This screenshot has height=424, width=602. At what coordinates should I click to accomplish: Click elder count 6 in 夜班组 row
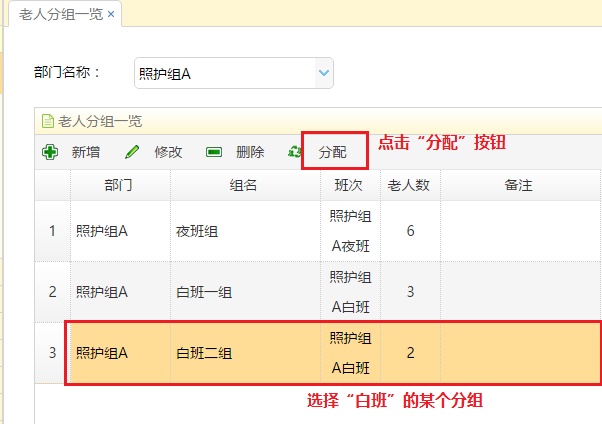click(410, 231)
